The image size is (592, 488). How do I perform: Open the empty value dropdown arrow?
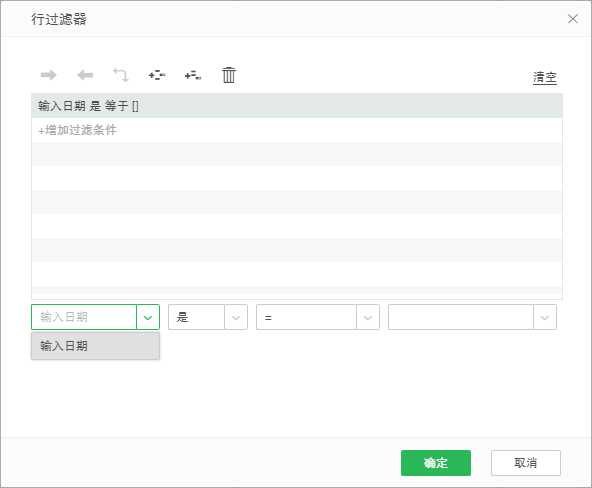[545, 317]
